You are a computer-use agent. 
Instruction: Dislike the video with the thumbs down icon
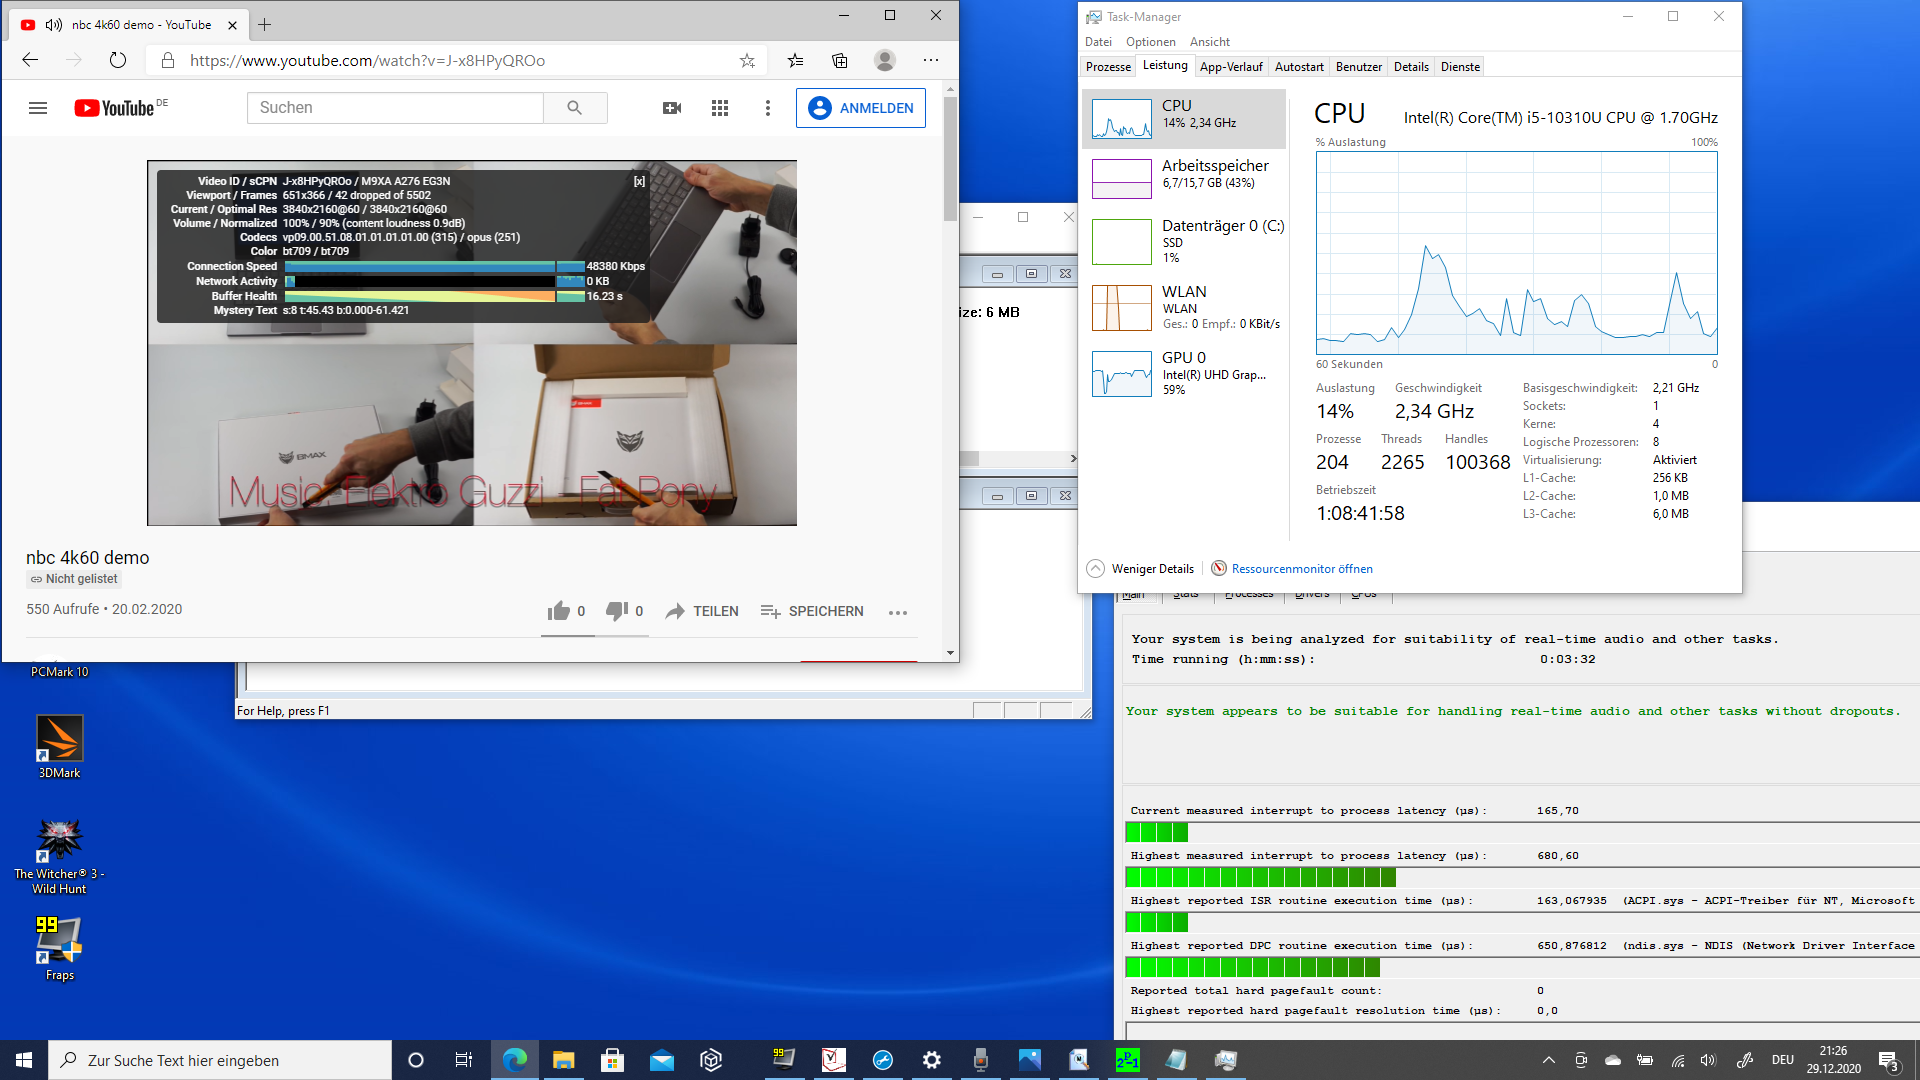(x=616, y=611)
